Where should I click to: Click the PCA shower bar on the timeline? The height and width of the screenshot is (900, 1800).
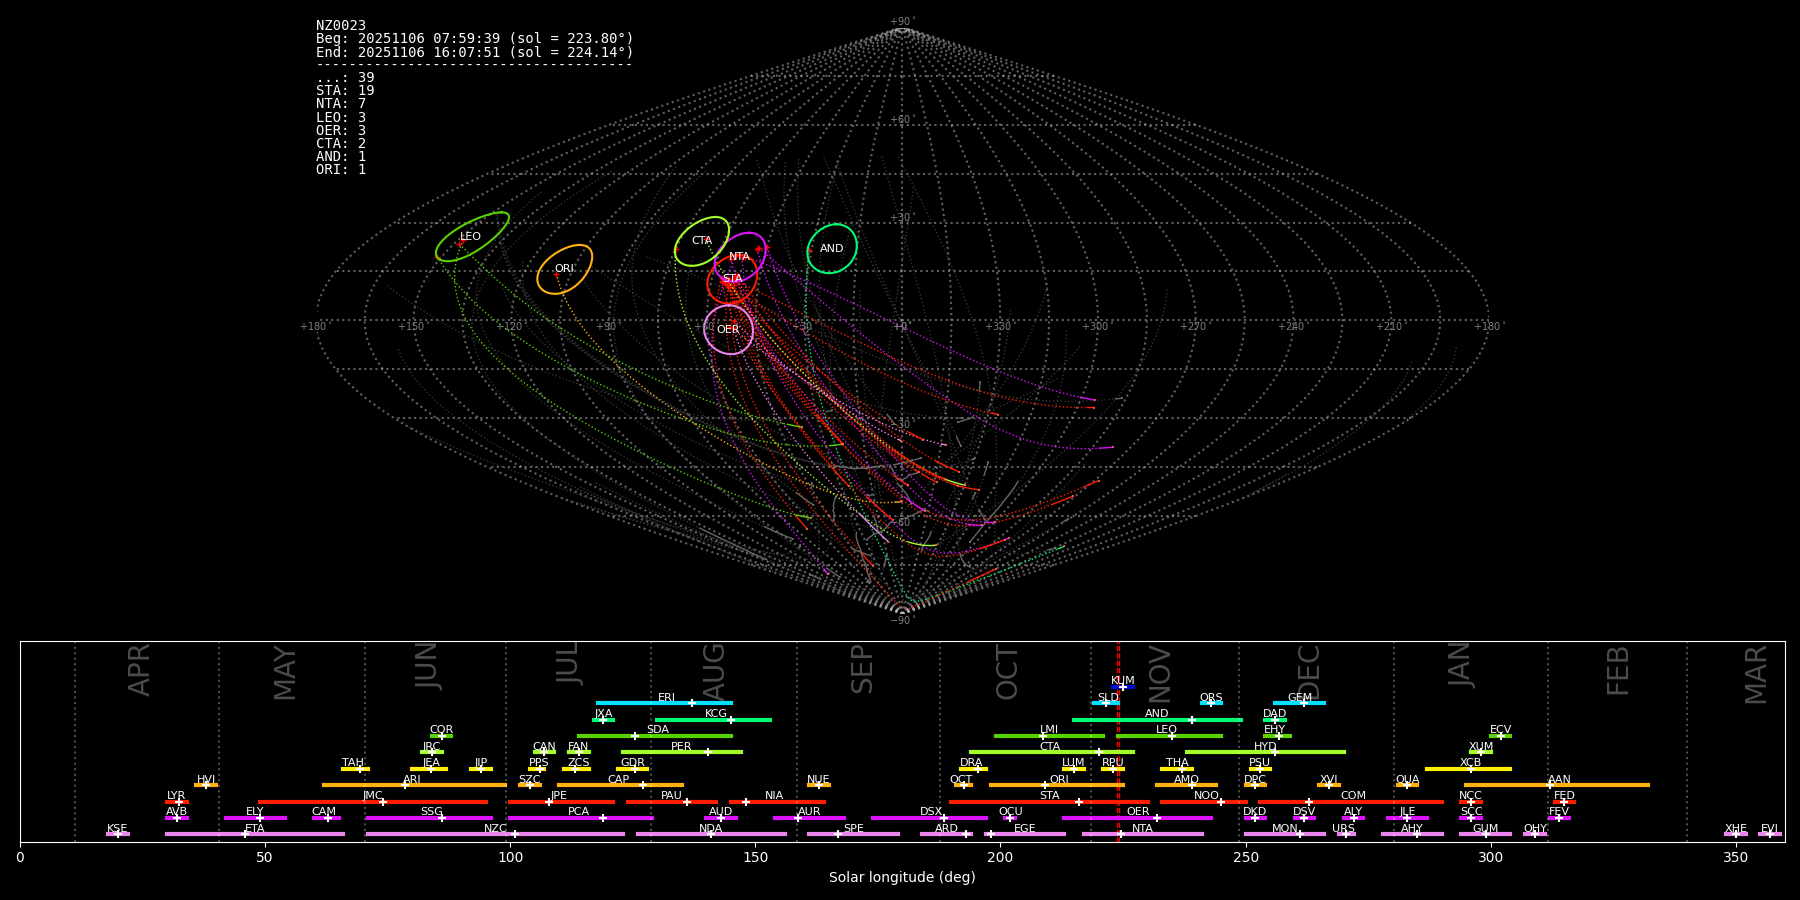pos(580,818)
